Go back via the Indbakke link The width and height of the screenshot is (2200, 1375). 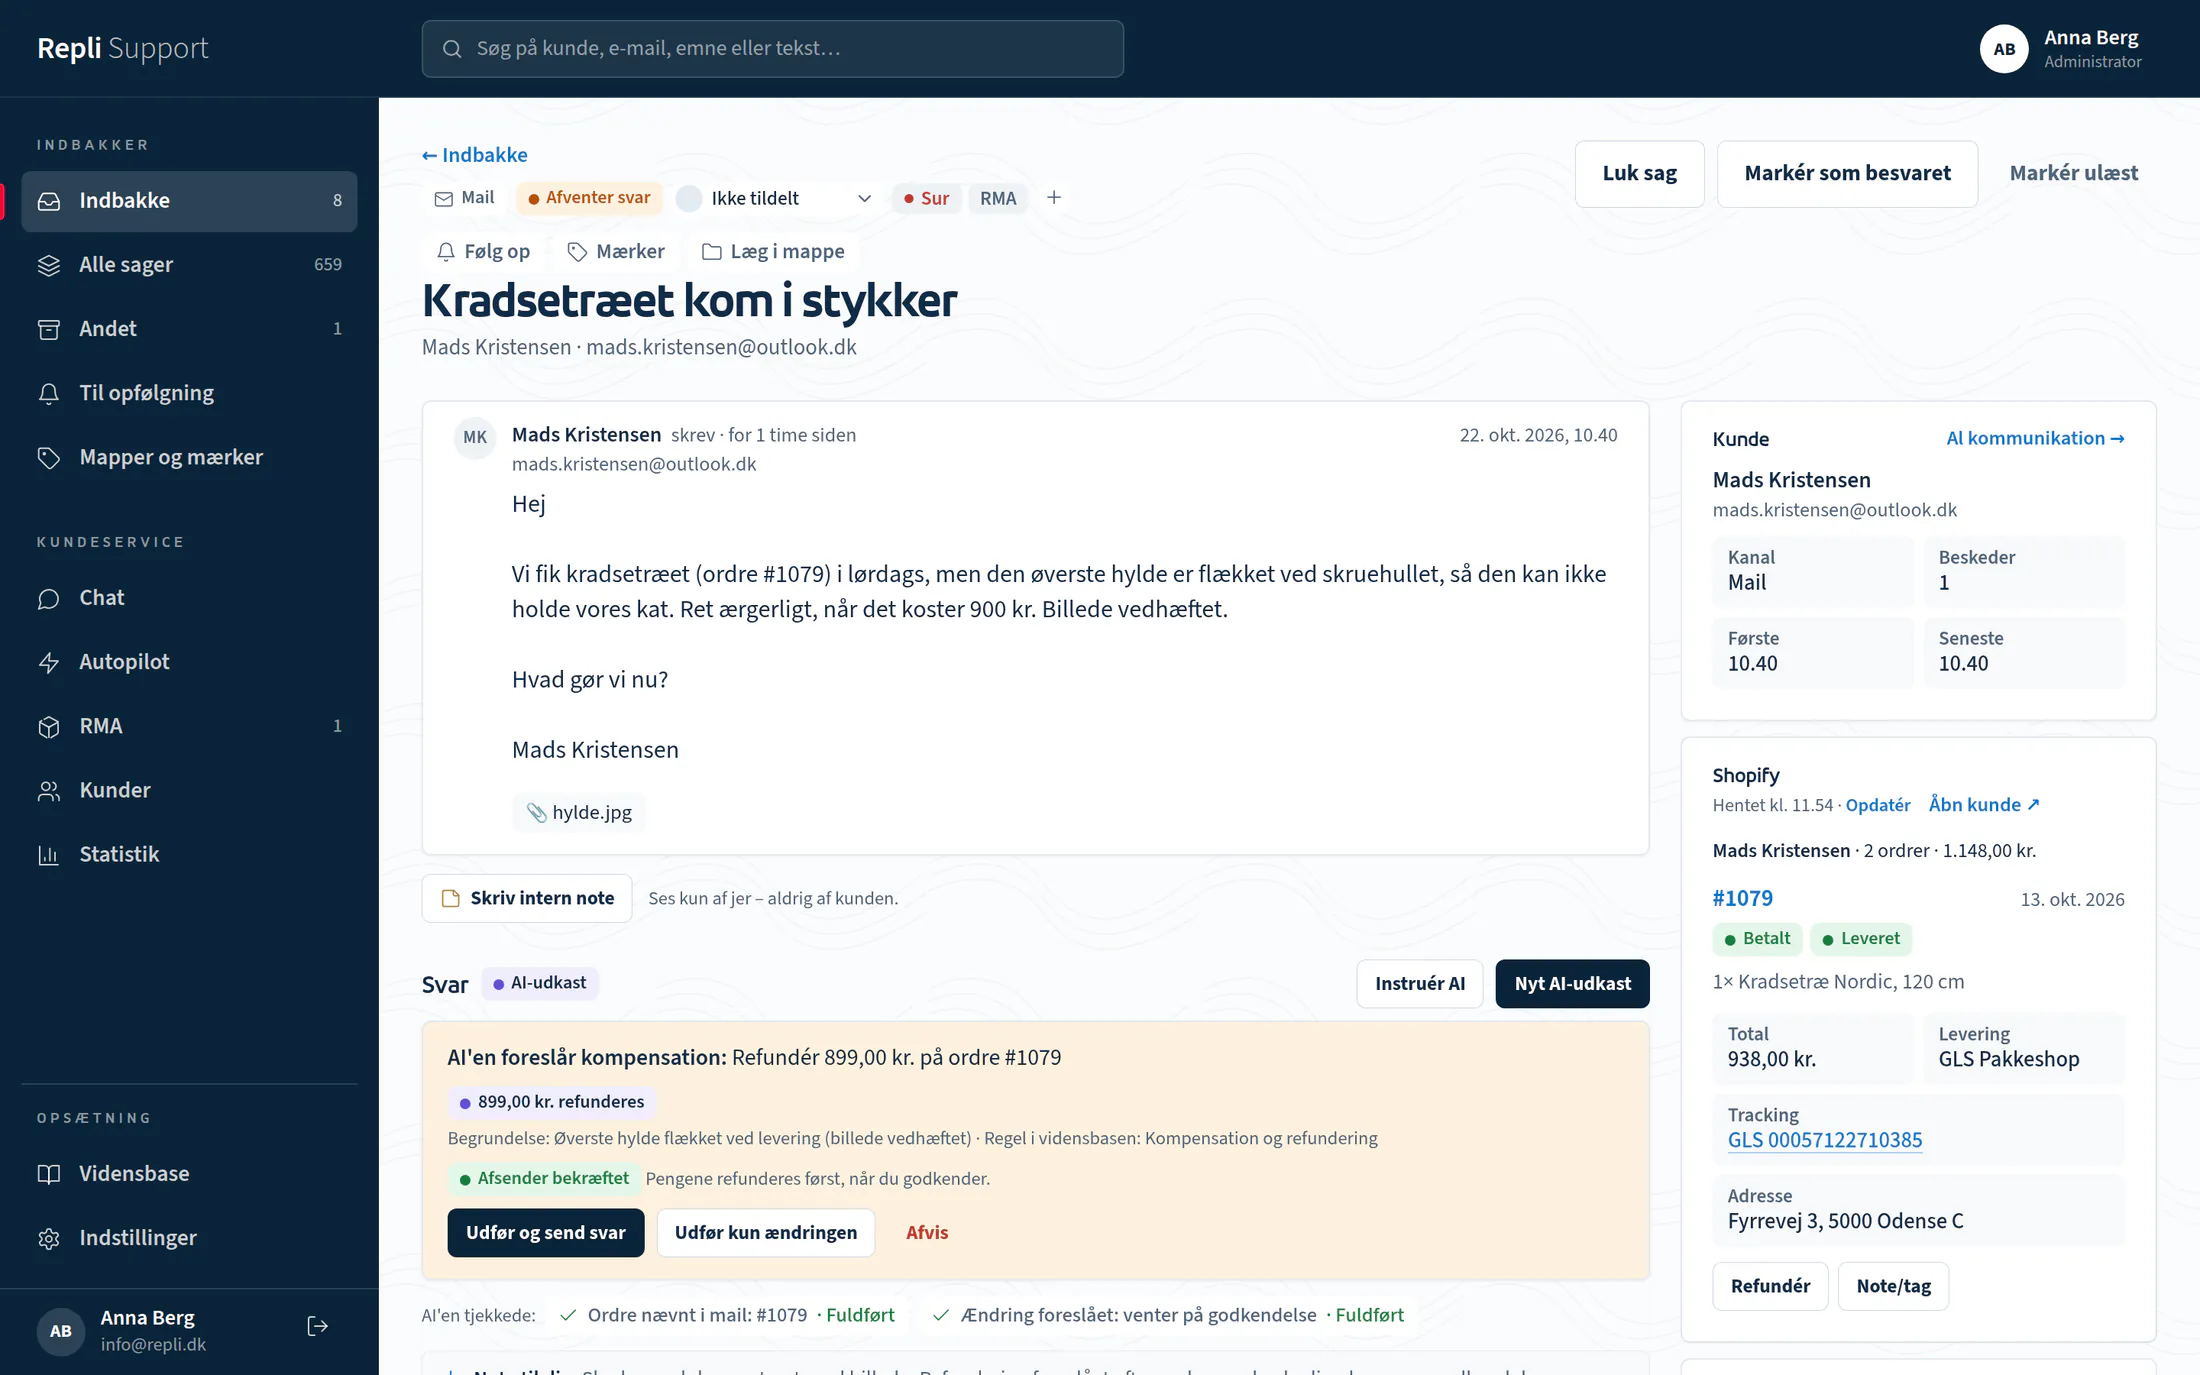[475, 155]
